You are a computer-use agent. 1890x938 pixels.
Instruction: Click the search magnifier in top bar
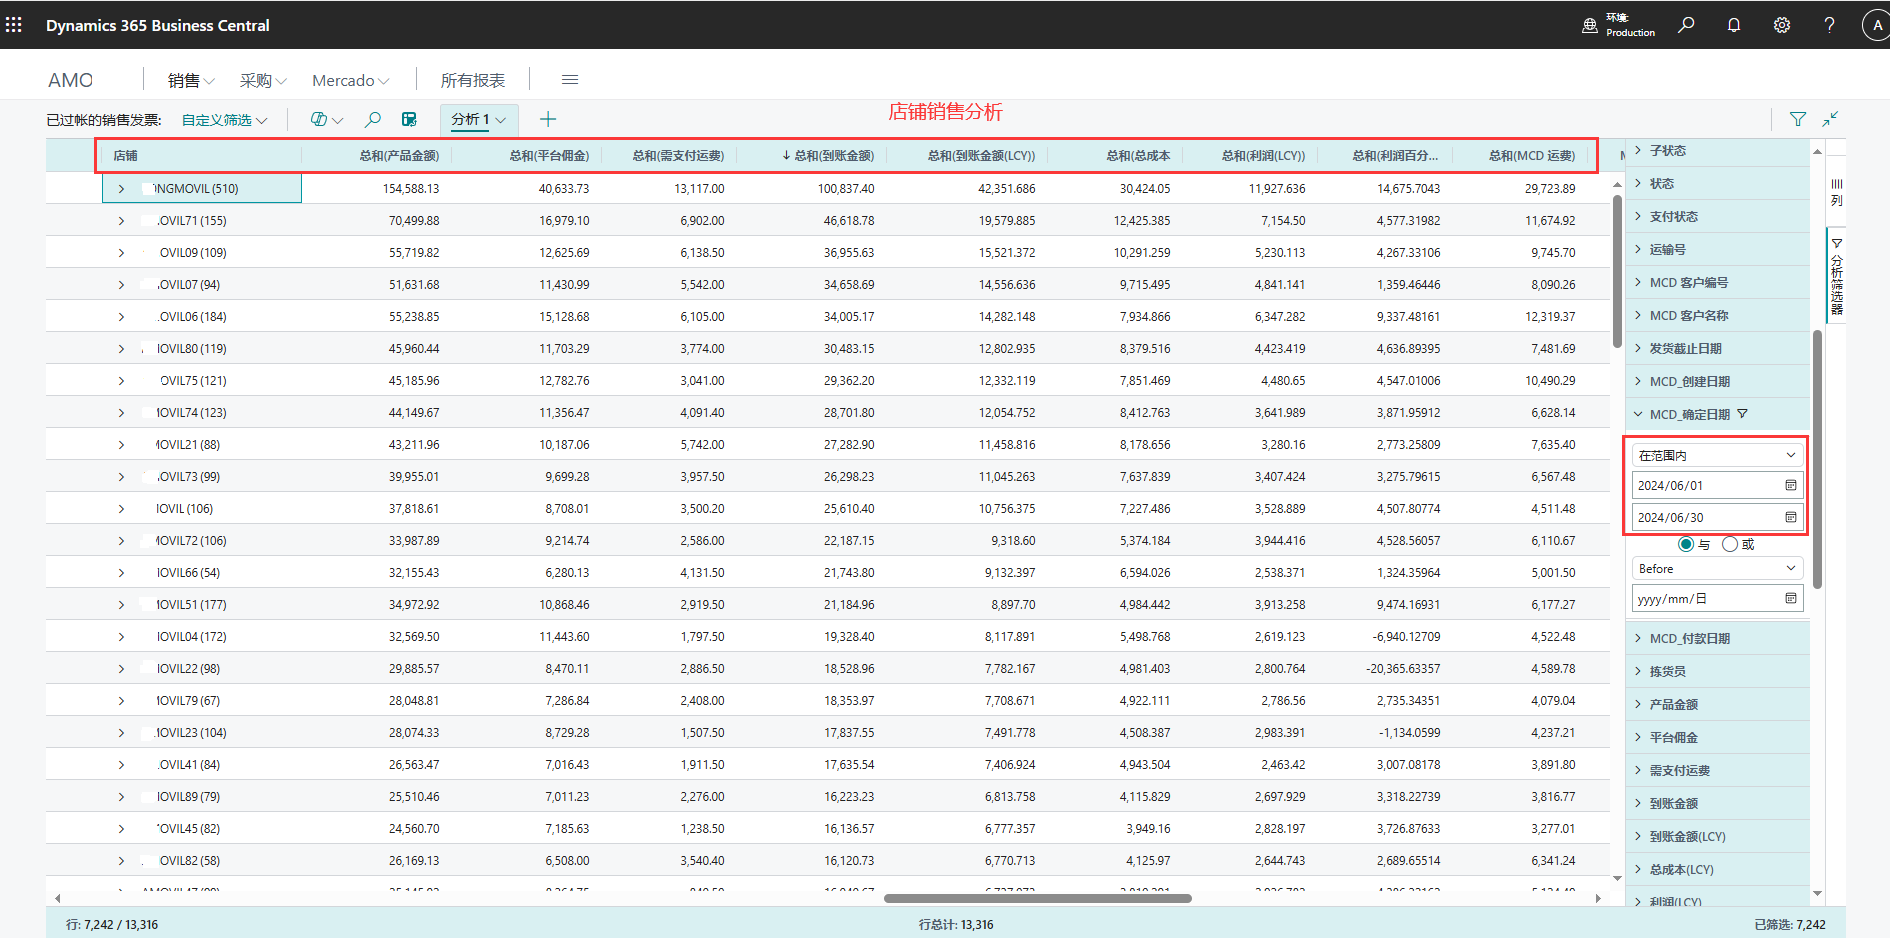[x=1686, y=25]
